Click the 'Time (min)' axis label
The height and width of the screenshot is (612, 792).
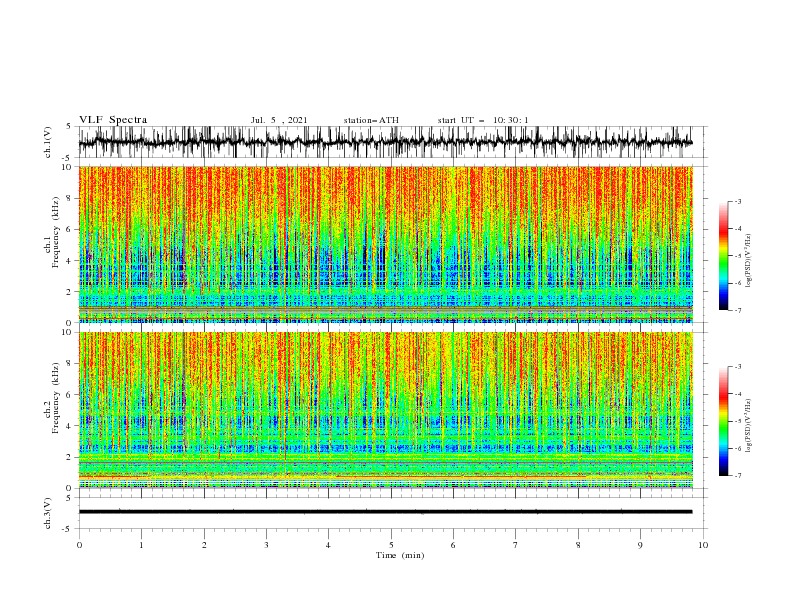point(400,555)
